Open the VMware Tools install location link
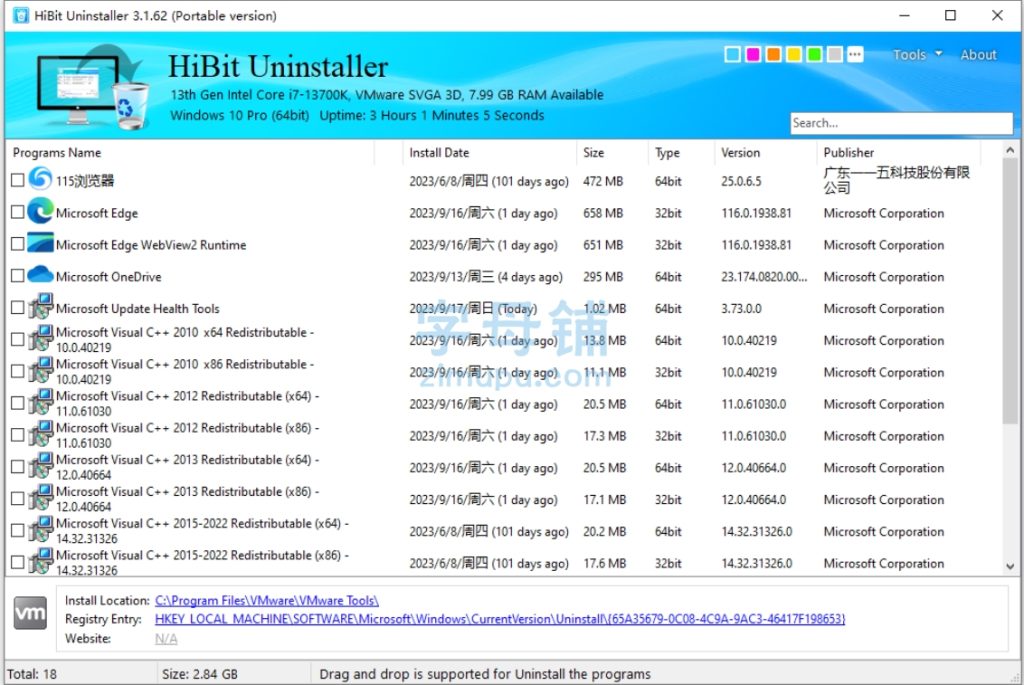1024x685 pixels. point(266,601)
